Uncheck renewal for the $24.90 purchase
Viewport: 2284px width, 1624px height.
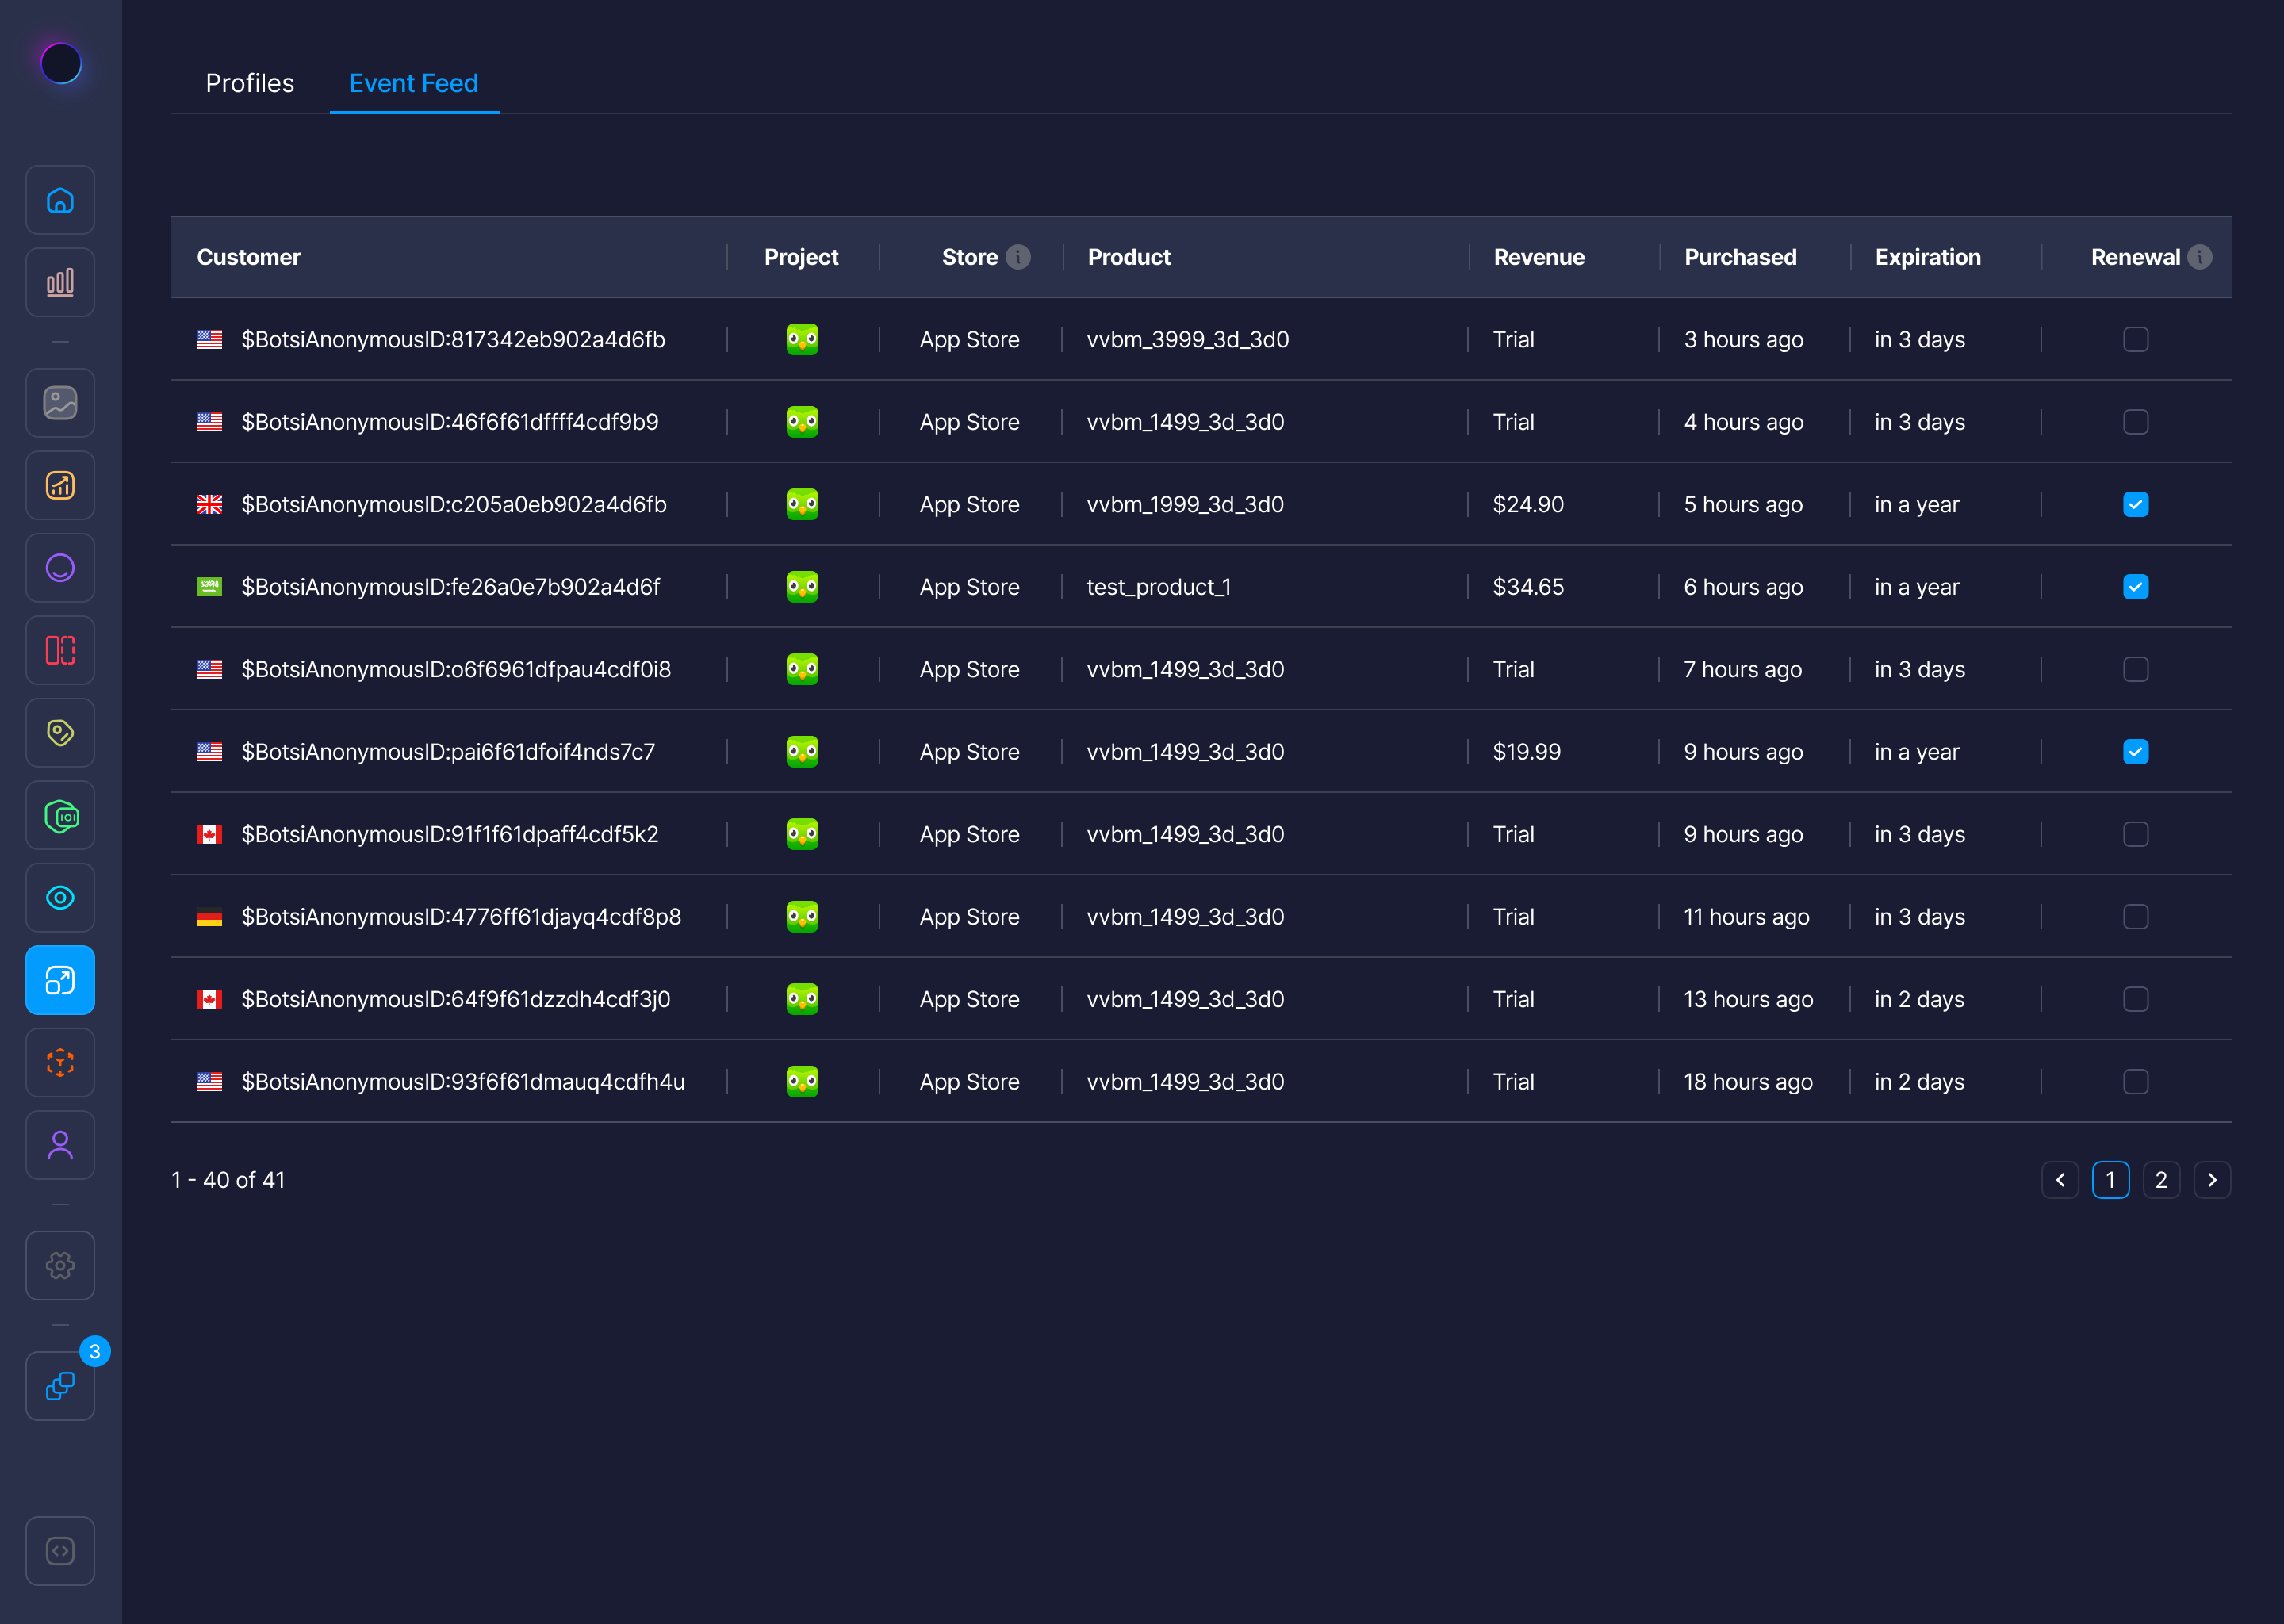[x=2135, y=505]
